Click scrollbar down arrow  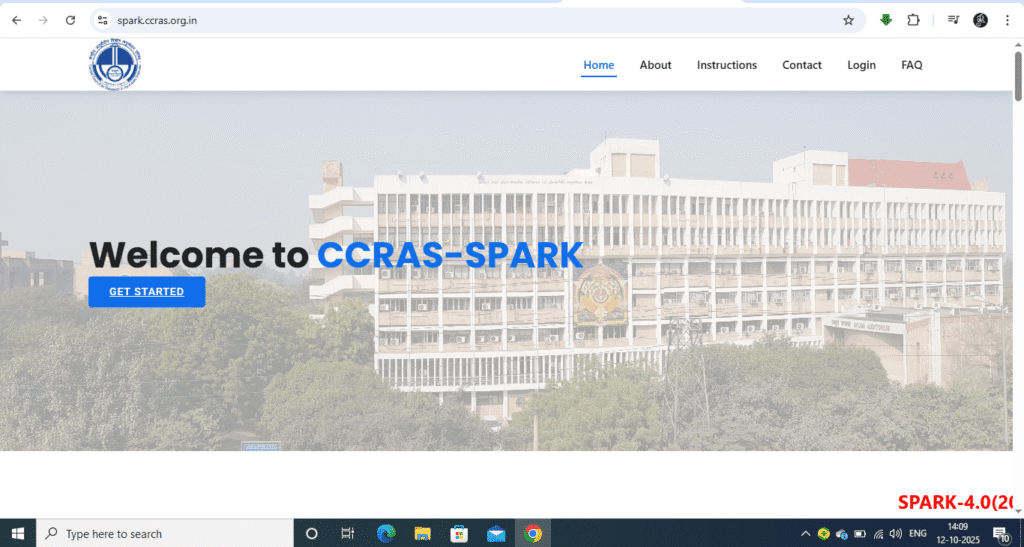pos(1017,512)
